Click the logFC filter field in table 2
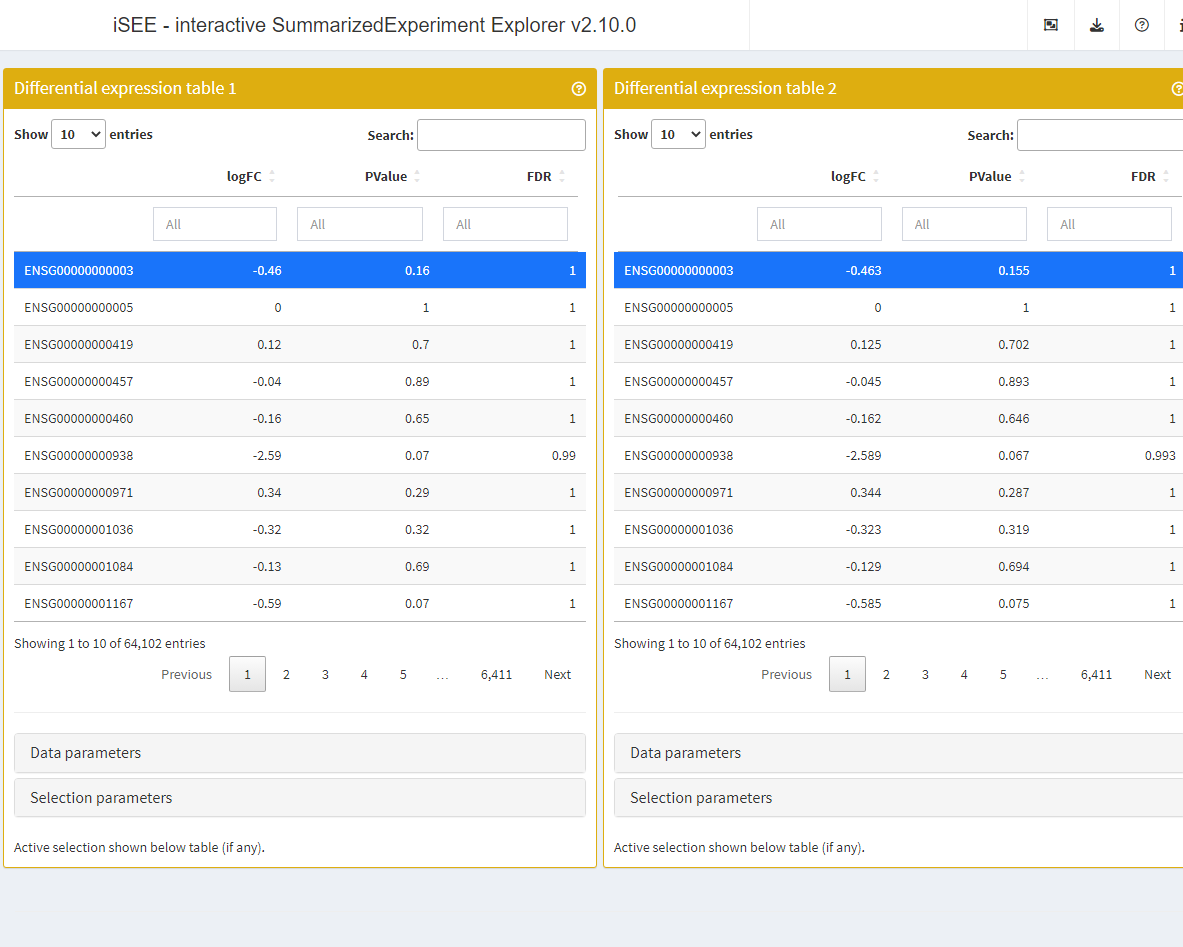 (819, 224)
